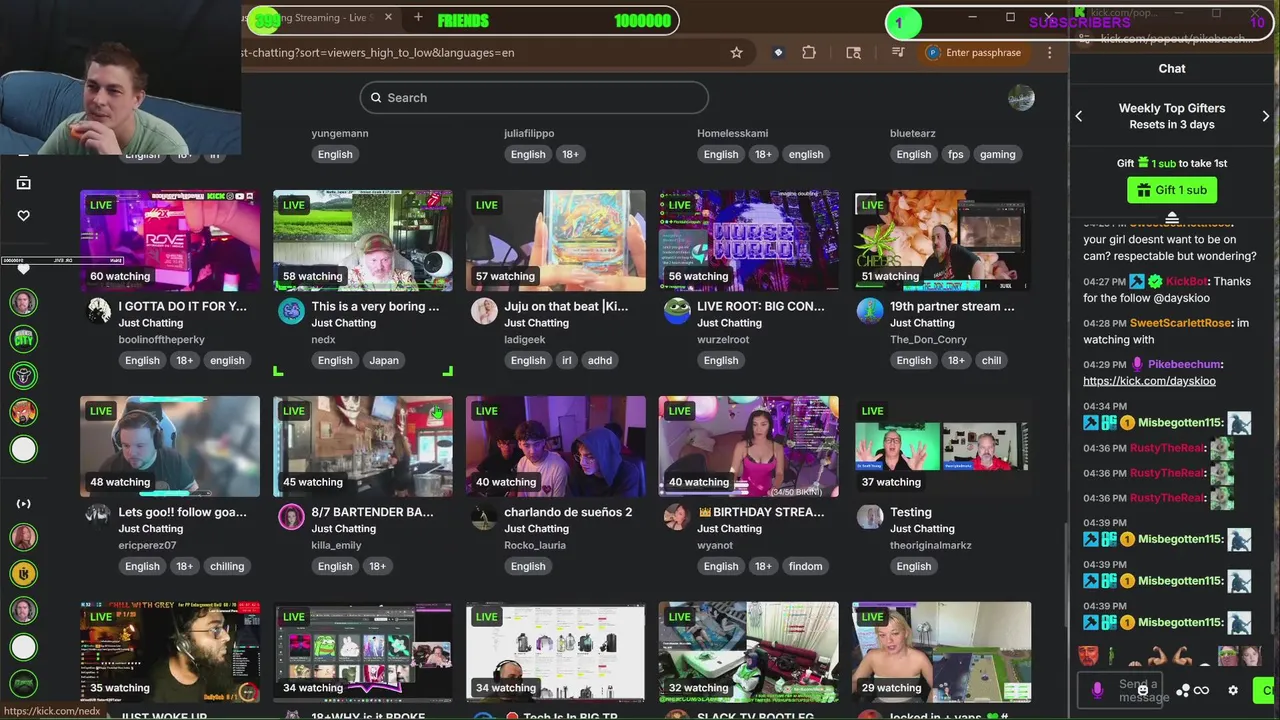This screenshot has width=1280, height=720.
Task: Click the live broadcast icon in sidebar
Action: pyautogui.click(x=24, y=504)
